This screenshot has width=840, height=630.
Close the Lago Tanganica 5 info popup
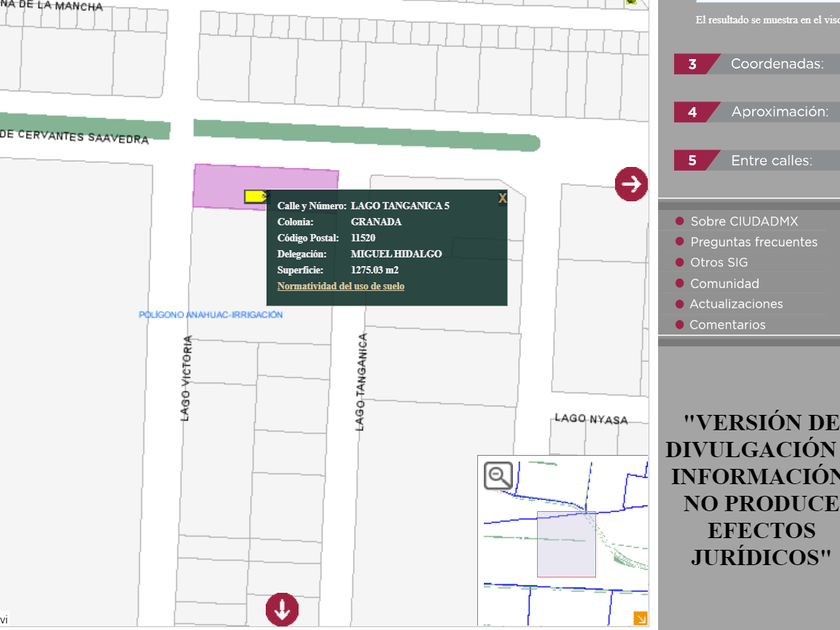pyautogui.click(x=502, y=199)
